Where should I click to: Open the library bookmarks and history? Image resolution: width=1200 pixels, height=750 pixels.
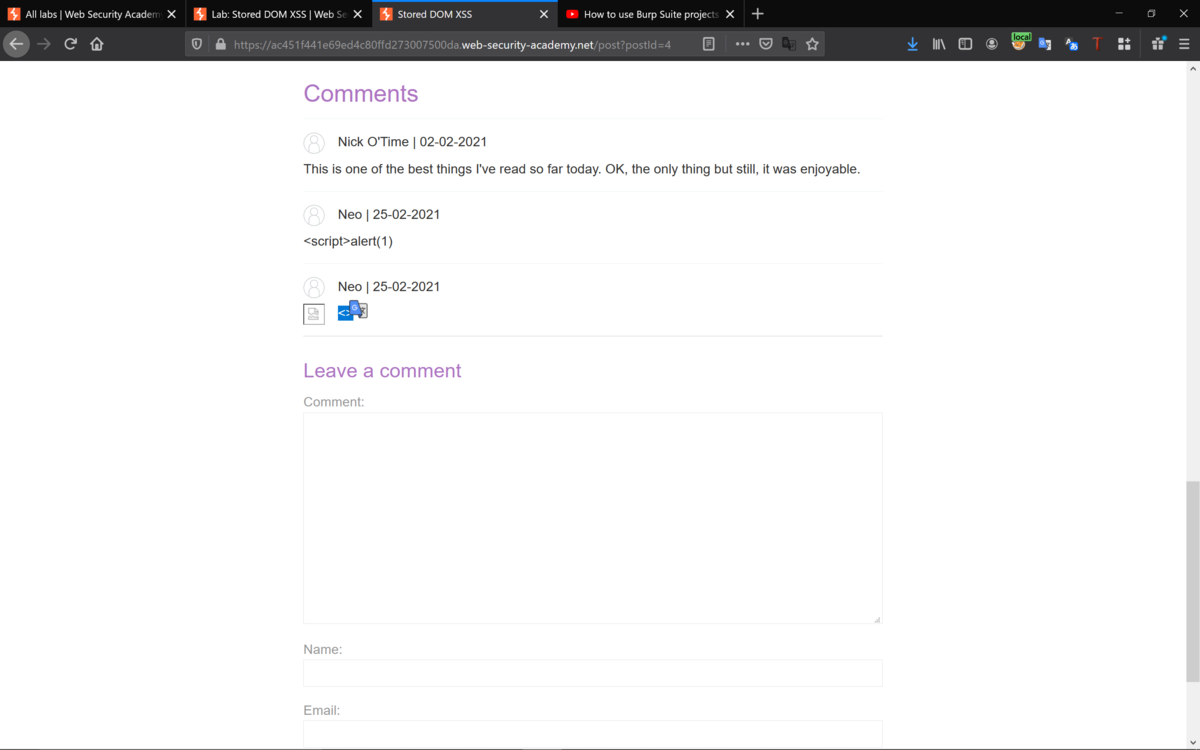(939, 44)
